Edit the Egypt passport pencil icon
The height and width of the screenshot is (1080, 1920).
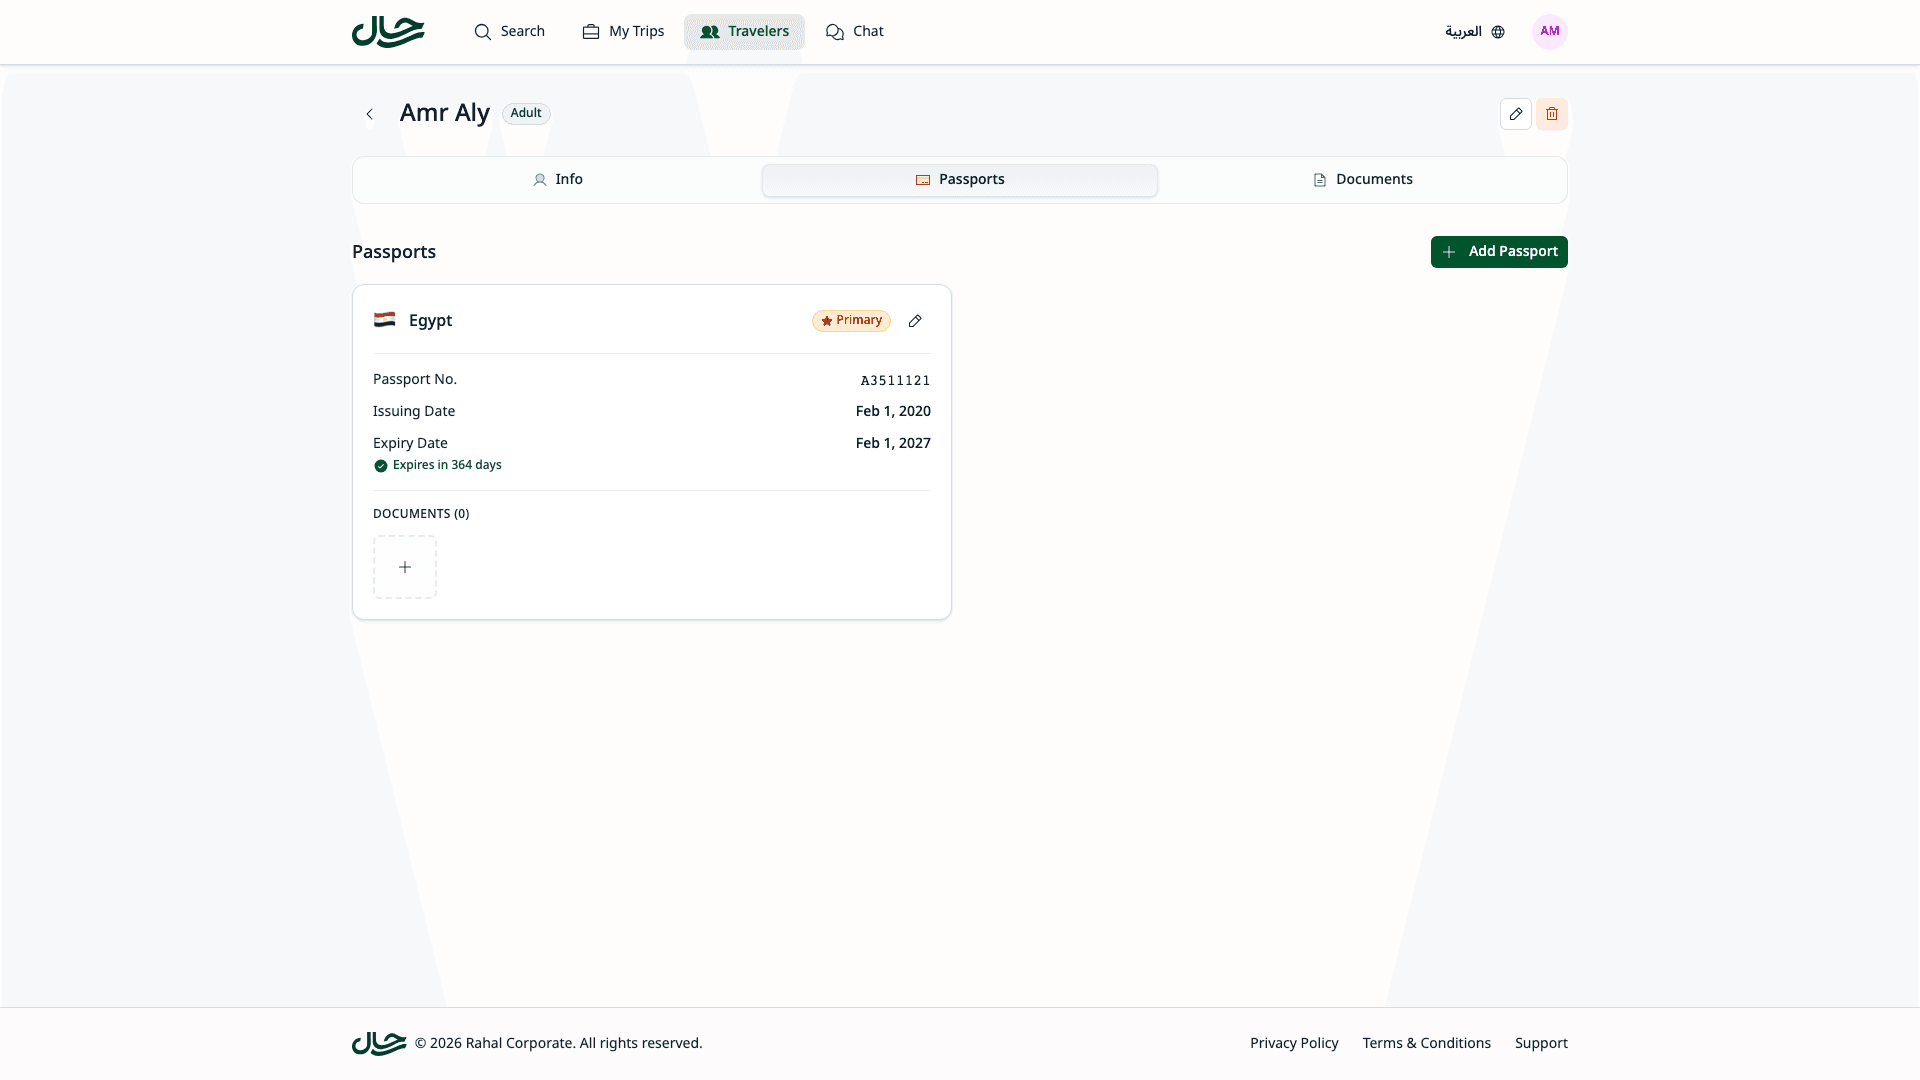(x=914, y=321)
